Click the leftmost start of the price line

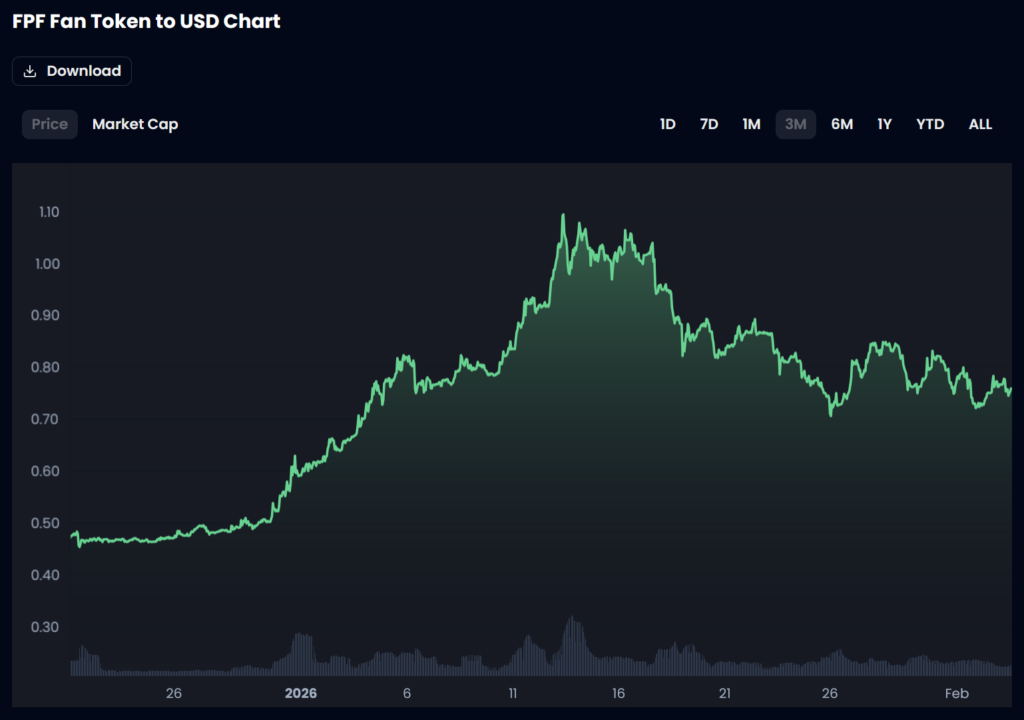click(x=72, y=536)
